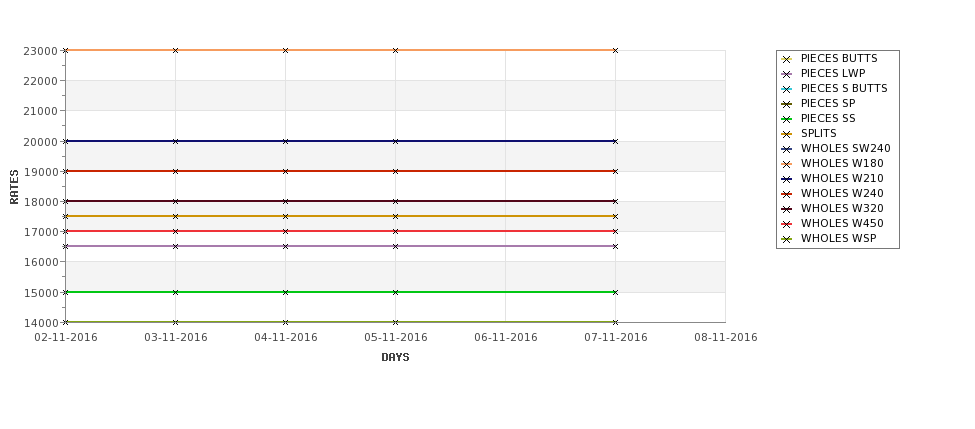
Task: Click the PIECES S BUTTS legend marker
Action: [x=787, y=89]
